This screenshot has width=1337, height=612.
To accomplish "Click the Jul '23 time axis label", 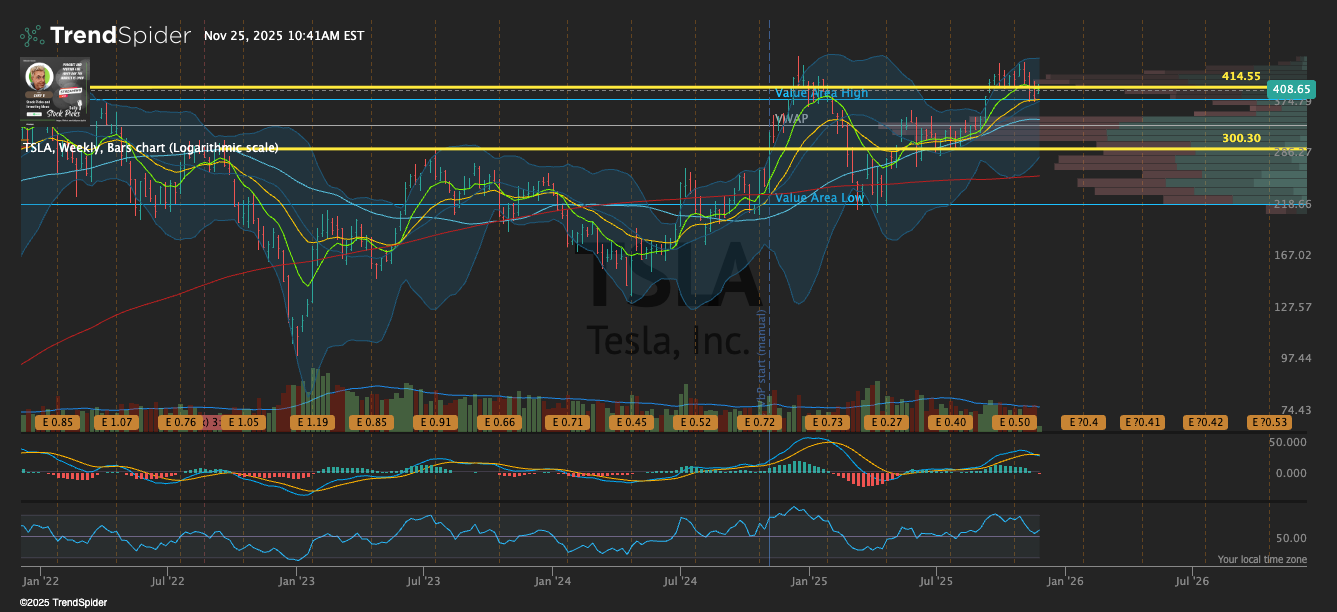I will pyautogui.click(x=424, y=580).
